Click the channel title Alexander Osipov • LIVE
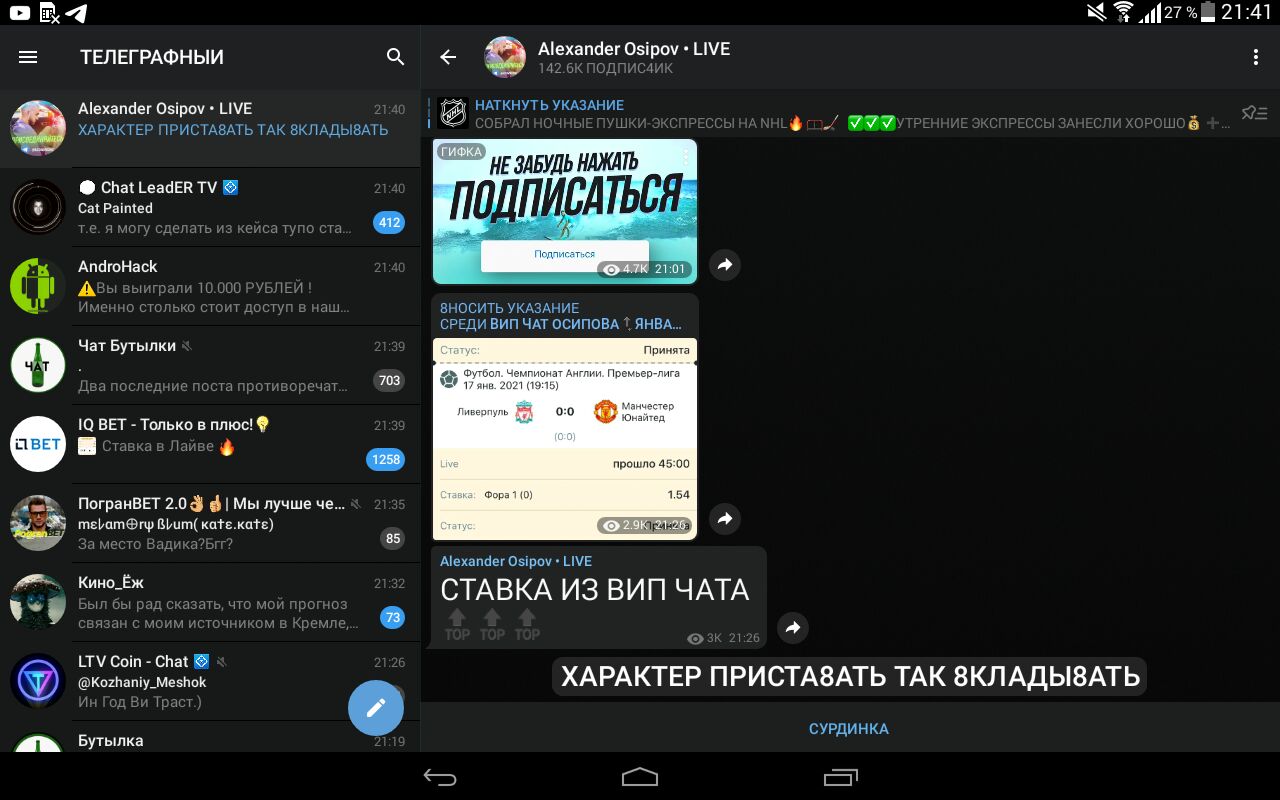This screenshot has height=800, width=1280. [634, 48]
